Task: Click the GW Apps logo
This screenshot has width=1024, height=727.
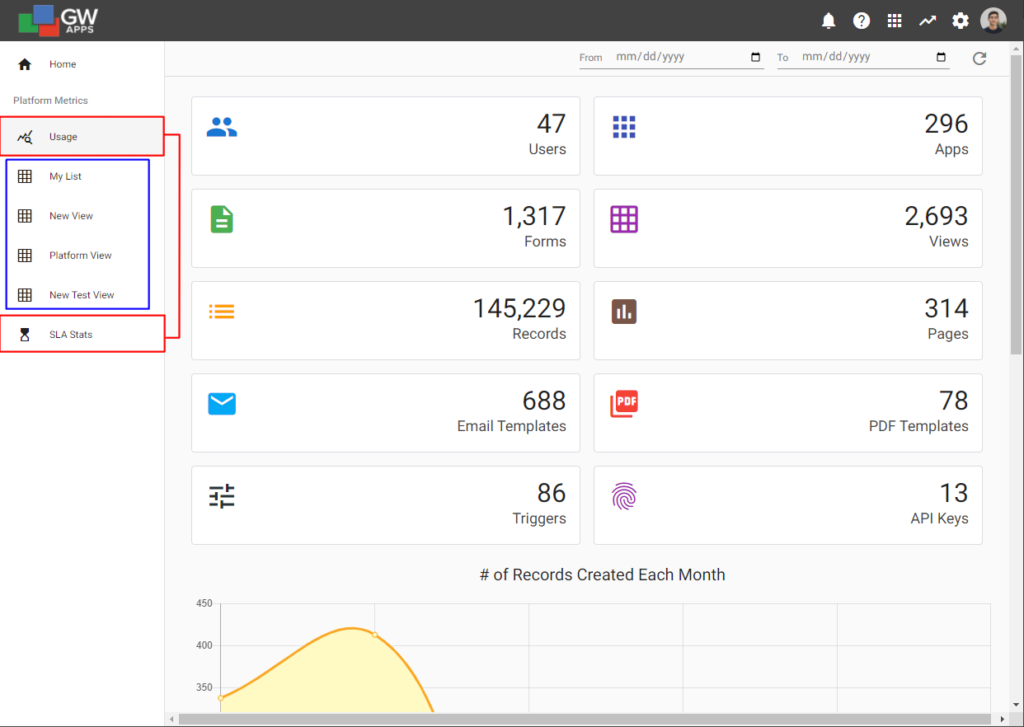Action: 58,20
